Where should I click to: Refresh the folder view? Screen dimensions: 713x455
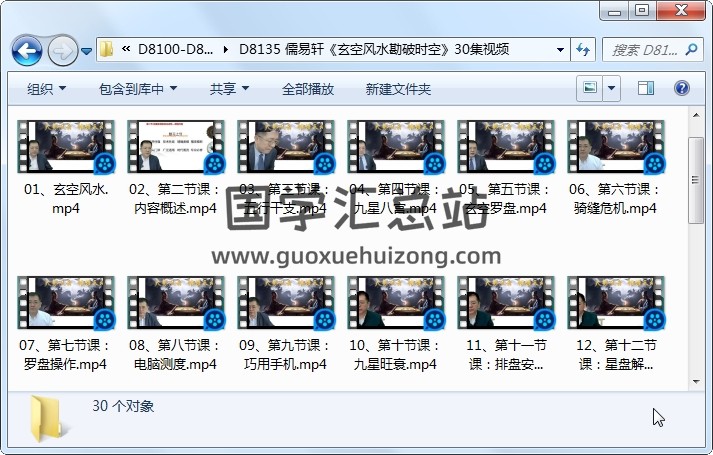583,50
